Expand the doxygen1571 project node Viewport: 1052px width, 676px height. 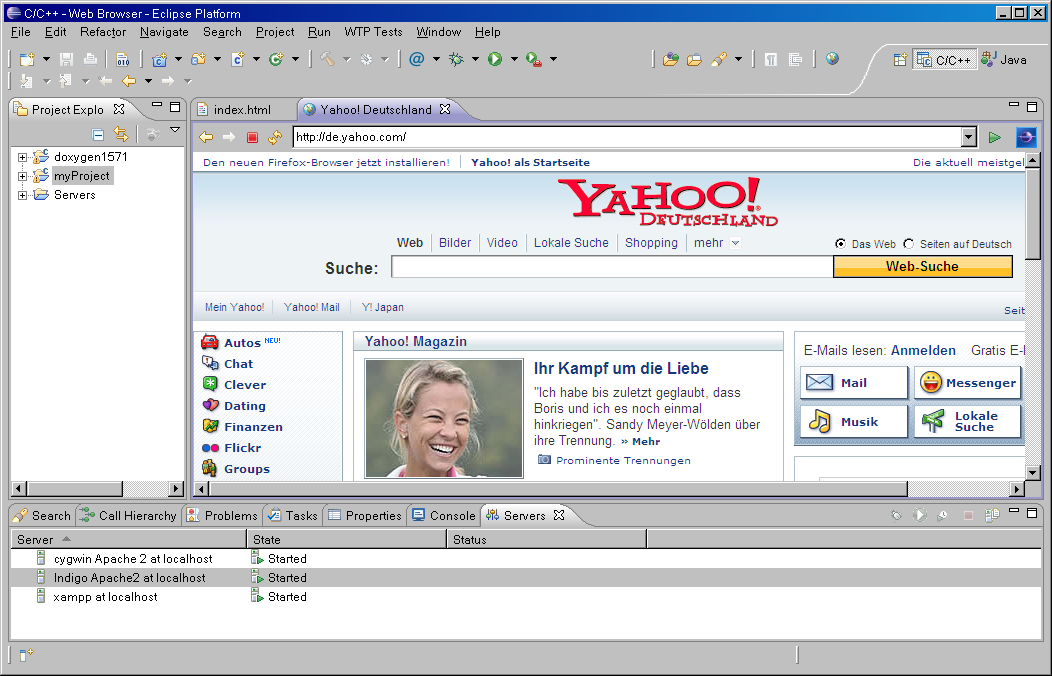click(22, 157)
